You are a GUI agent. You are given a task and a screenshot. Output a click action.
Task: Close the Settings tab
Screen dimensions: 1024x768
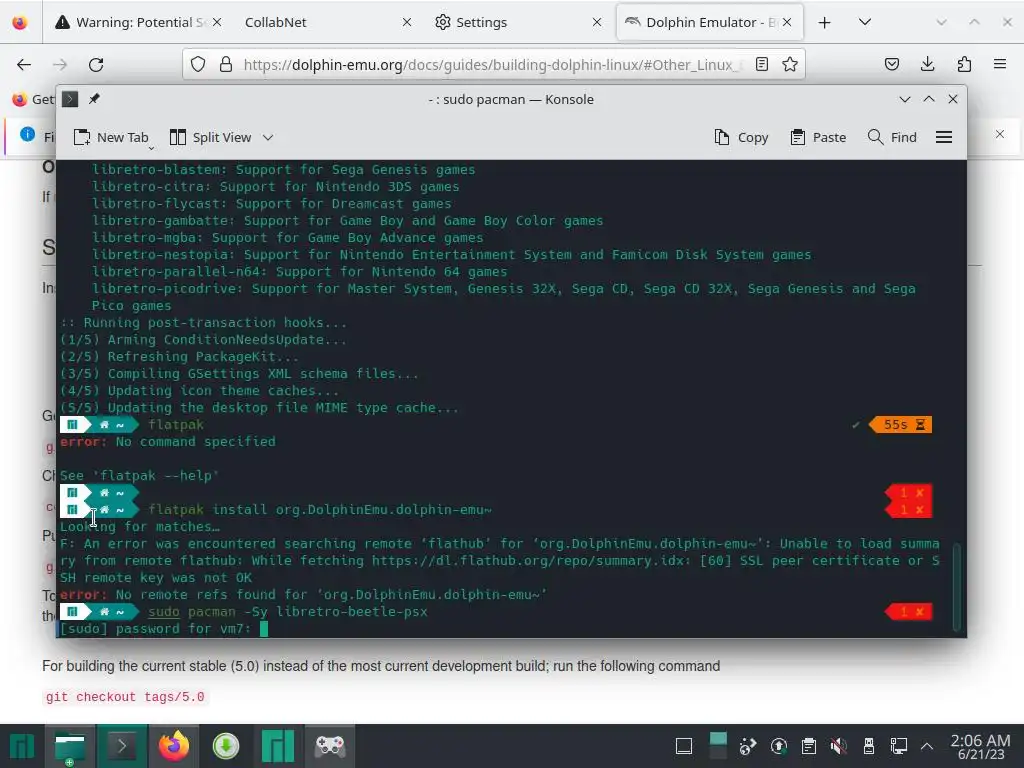[x=596, y=22]
